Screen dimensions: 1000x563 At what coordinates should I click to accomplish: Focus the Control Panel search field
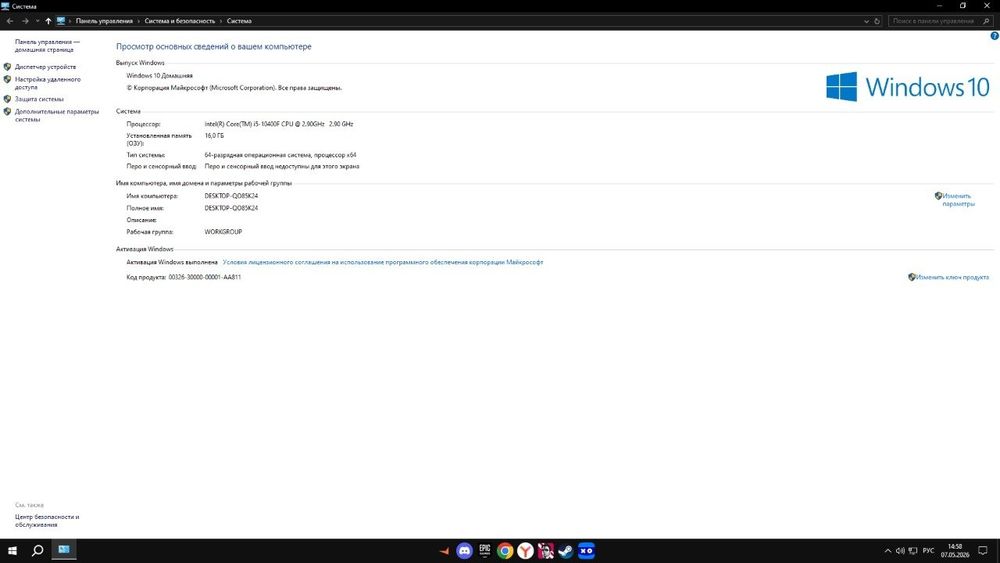(934, 21)
